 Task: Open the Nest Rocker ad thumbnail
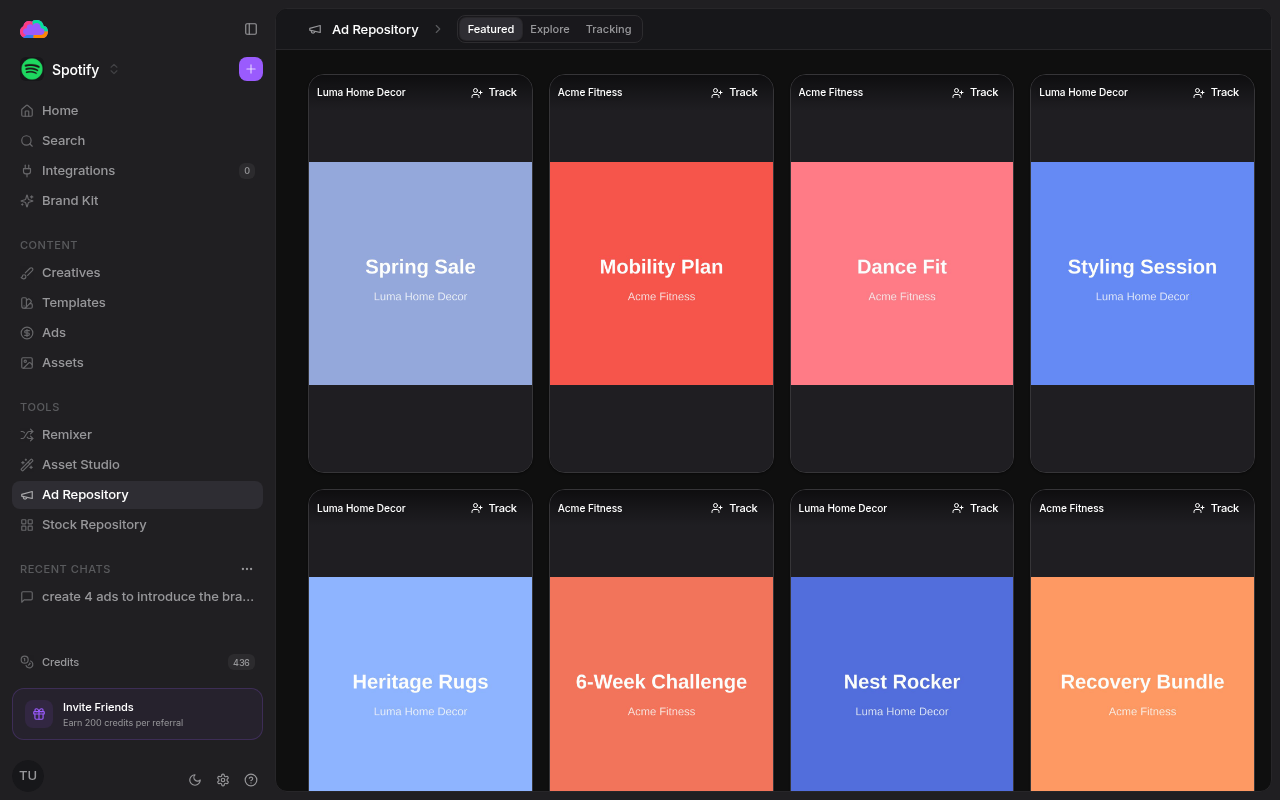pyautogui.click(x=902, y=684)
